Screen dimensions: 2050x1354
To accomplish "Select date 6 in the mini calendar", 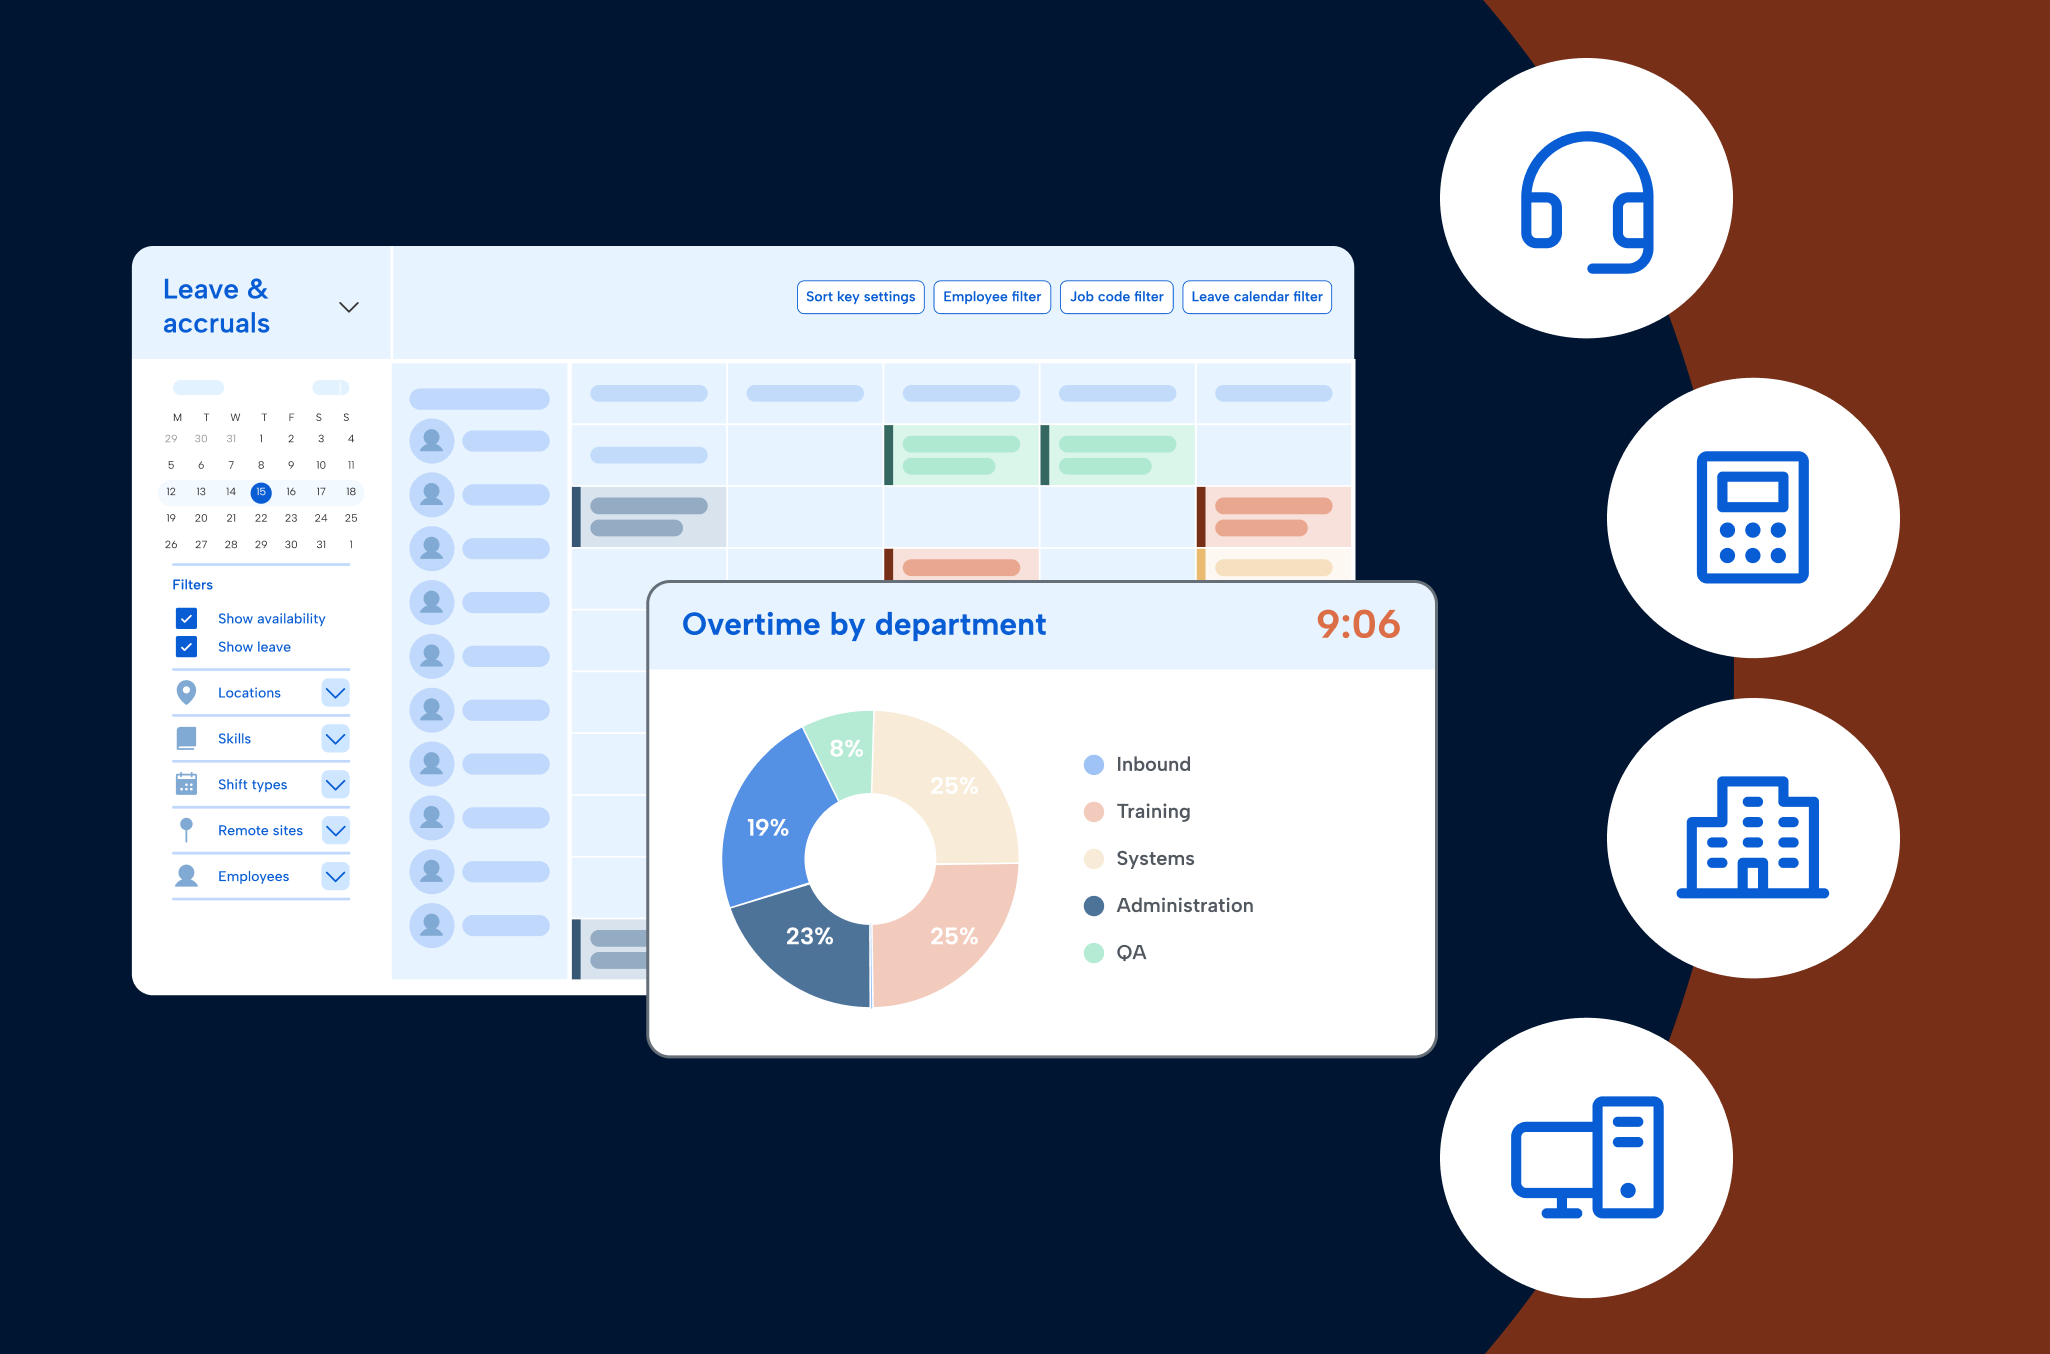I will (201, 465).
